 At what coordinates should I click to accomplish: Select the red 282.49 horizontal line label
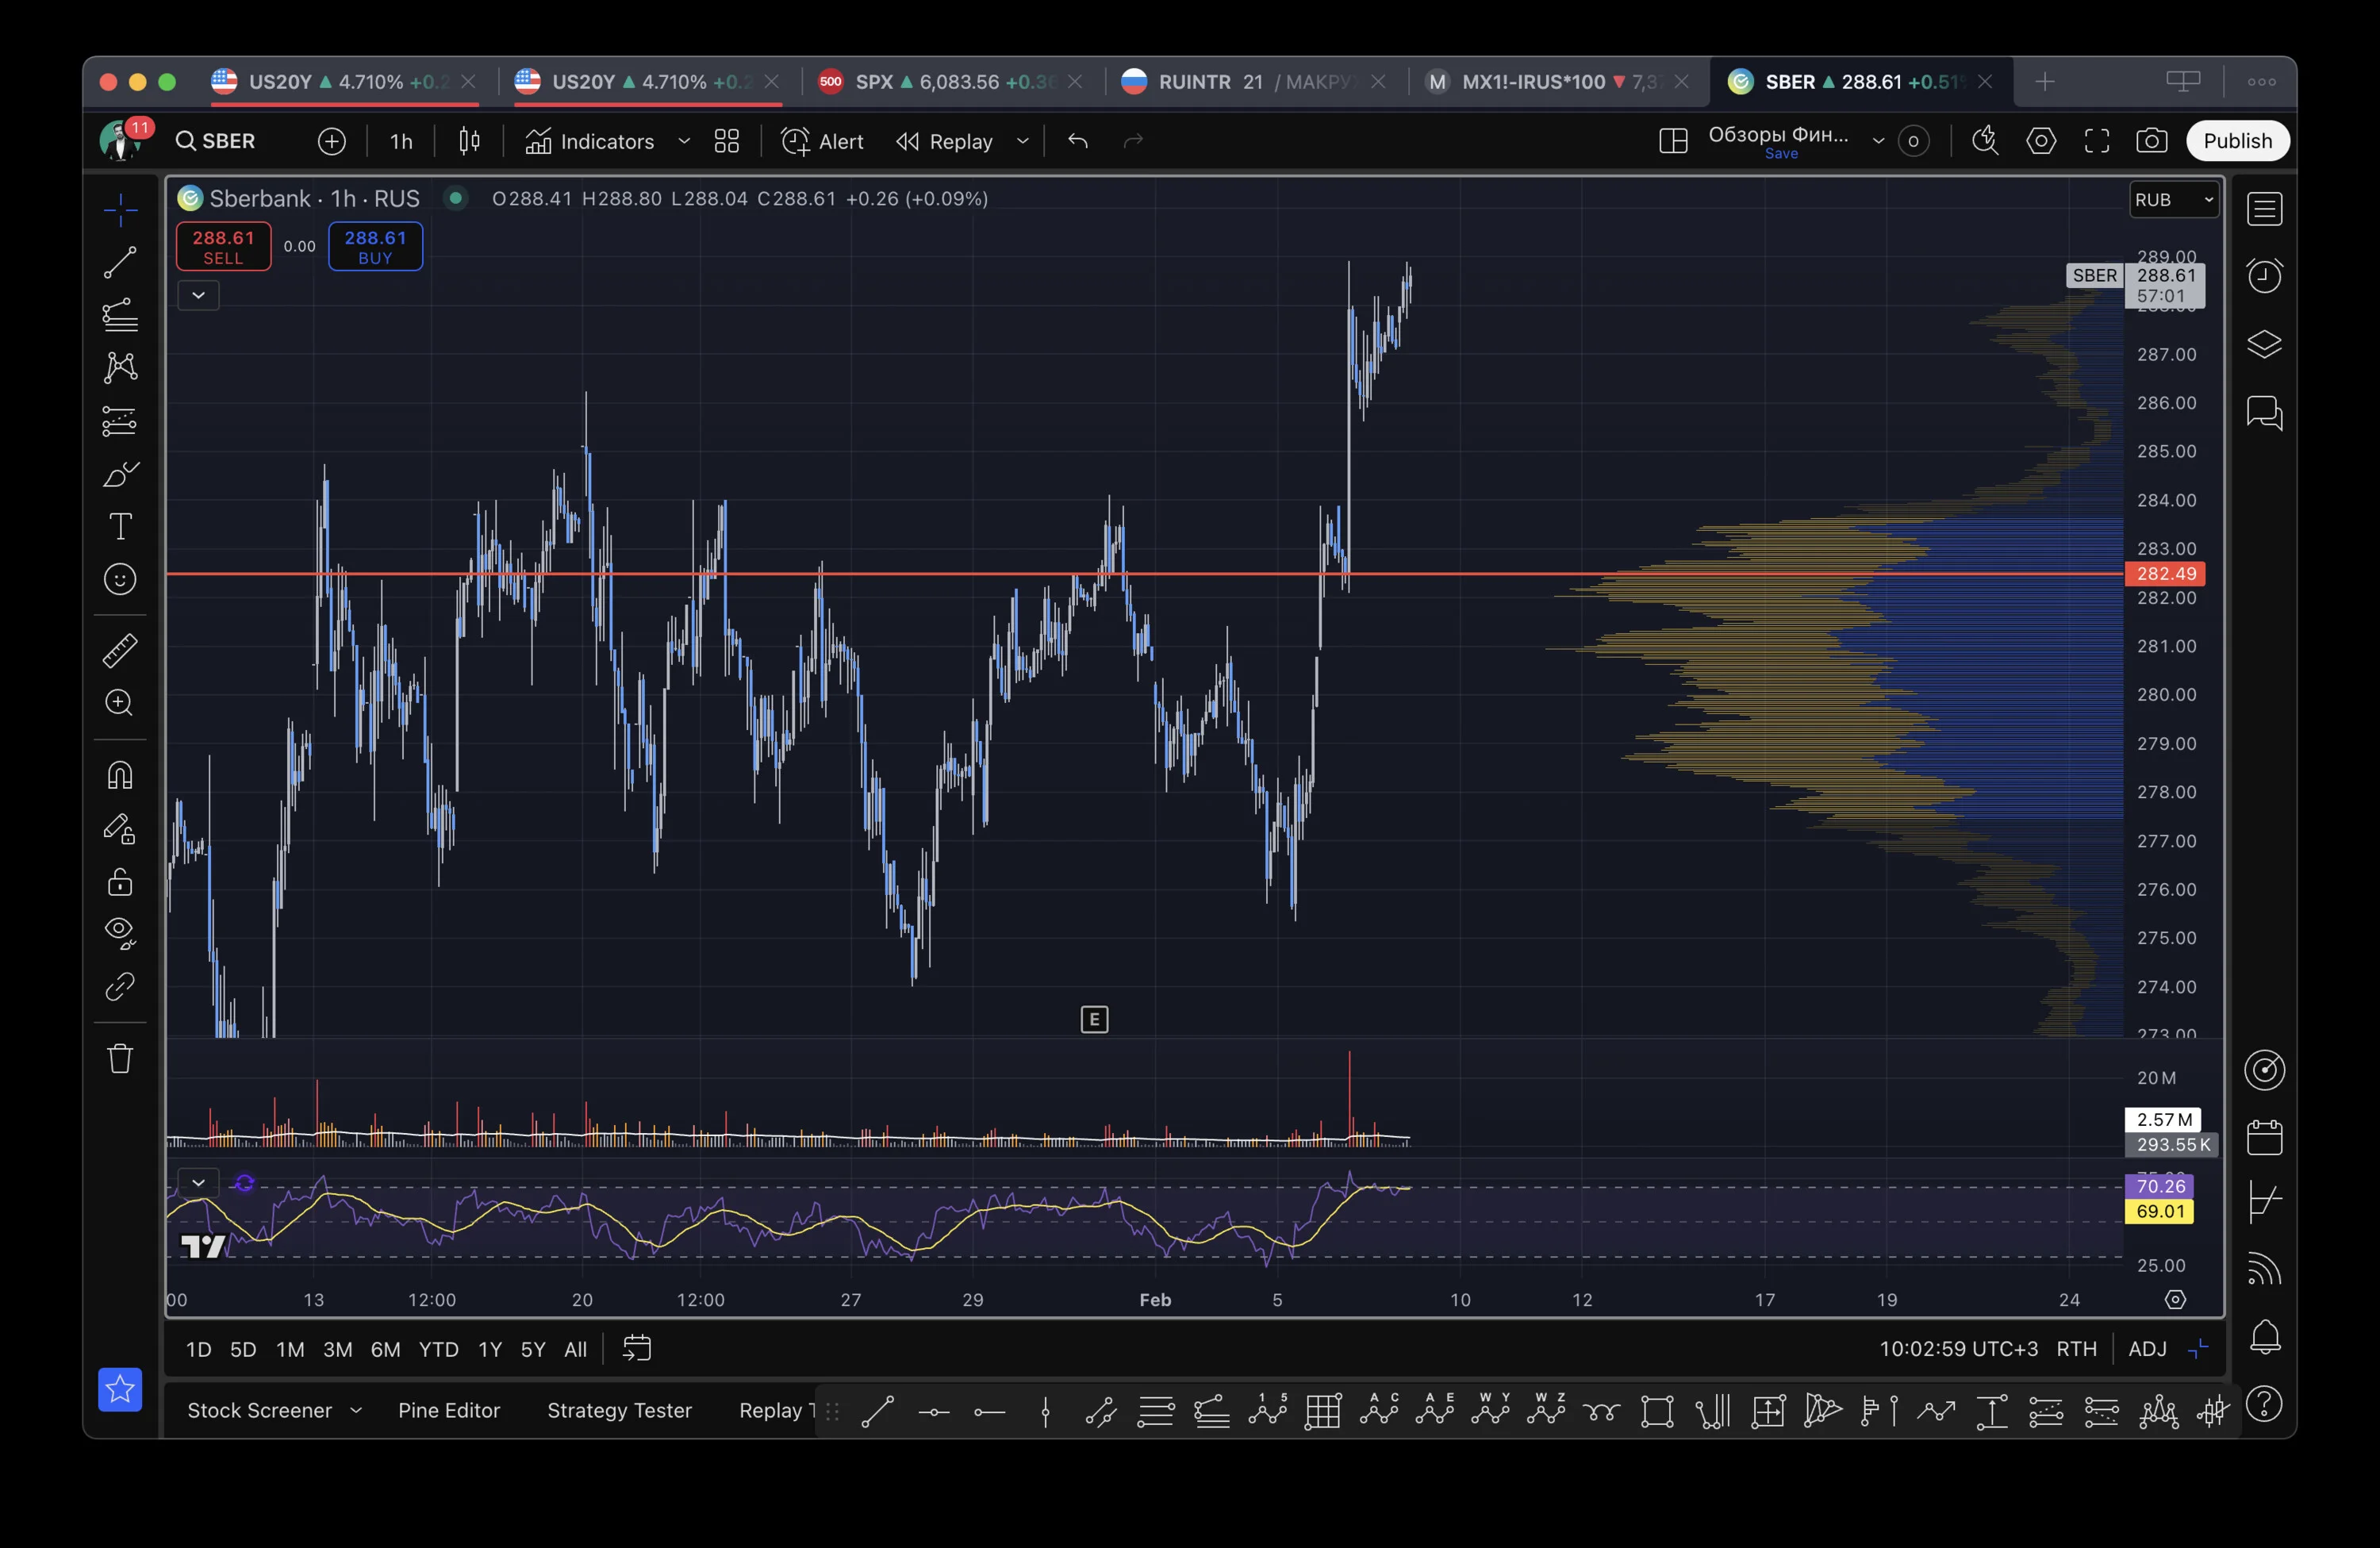(2165, 574)
